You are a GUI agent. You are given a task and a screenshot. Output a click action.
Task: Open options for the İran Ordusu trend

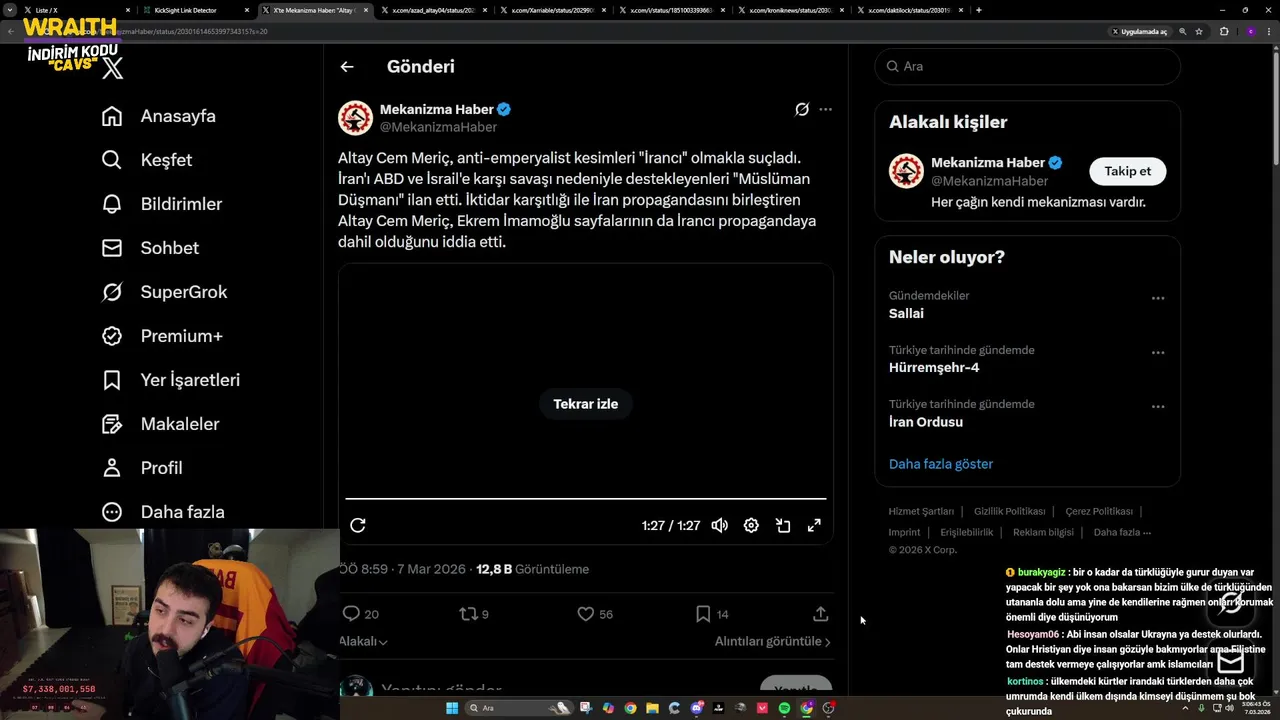point(1157,407)
